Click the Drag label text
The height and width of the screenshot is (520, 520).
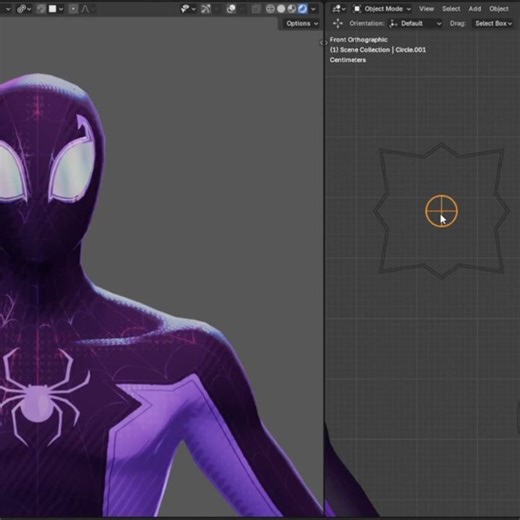coord(457,23)
